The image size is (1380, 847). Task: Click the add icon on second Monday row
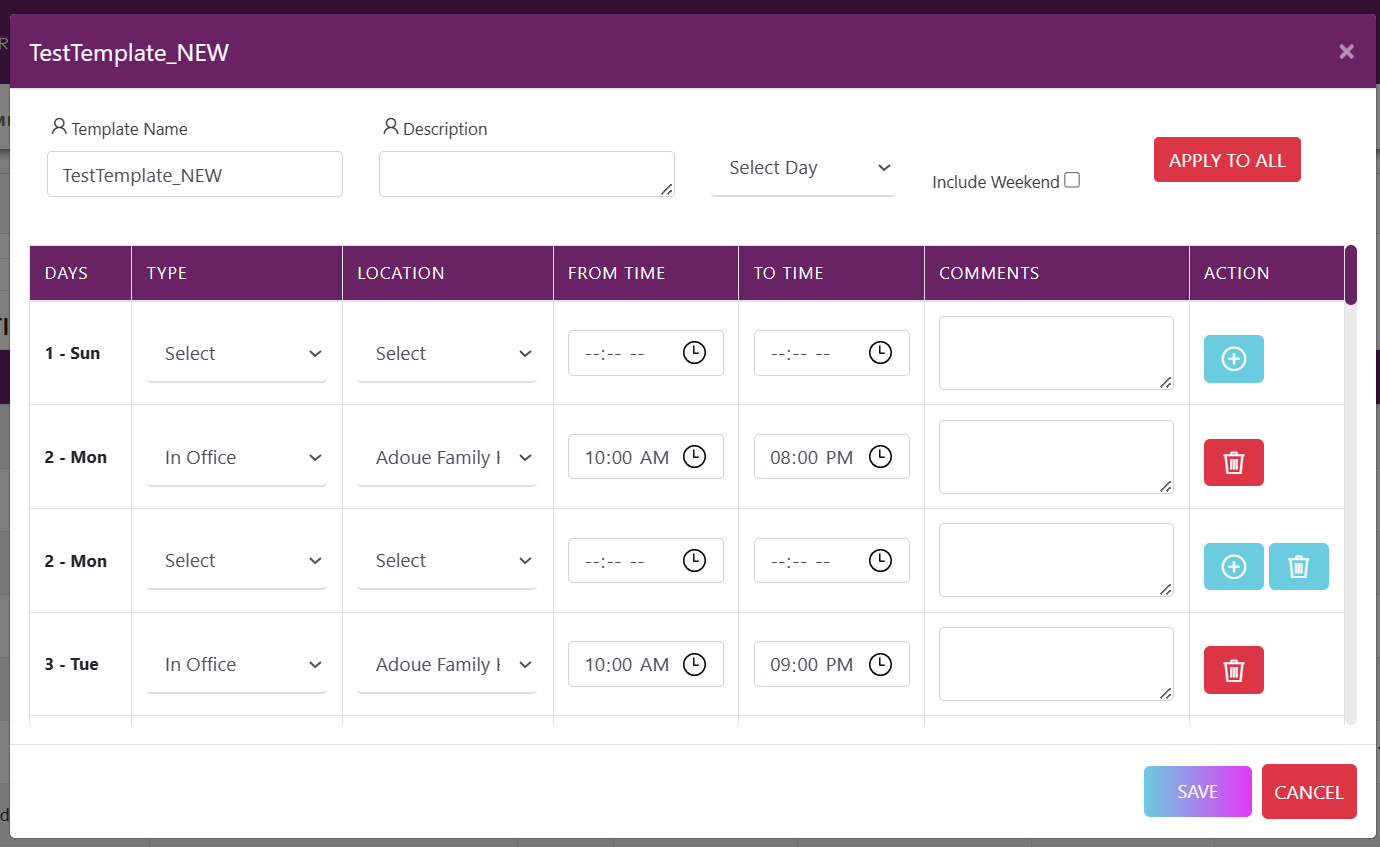click(x=1233, y=567)
